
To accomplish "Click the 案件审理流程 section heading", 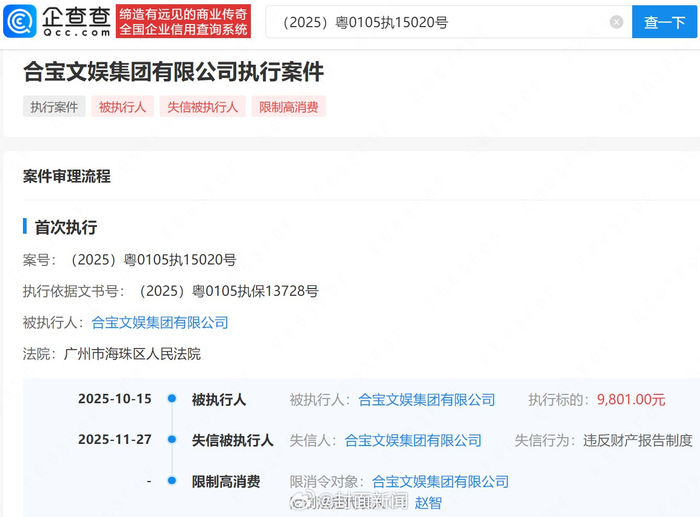I will point(67,176).
